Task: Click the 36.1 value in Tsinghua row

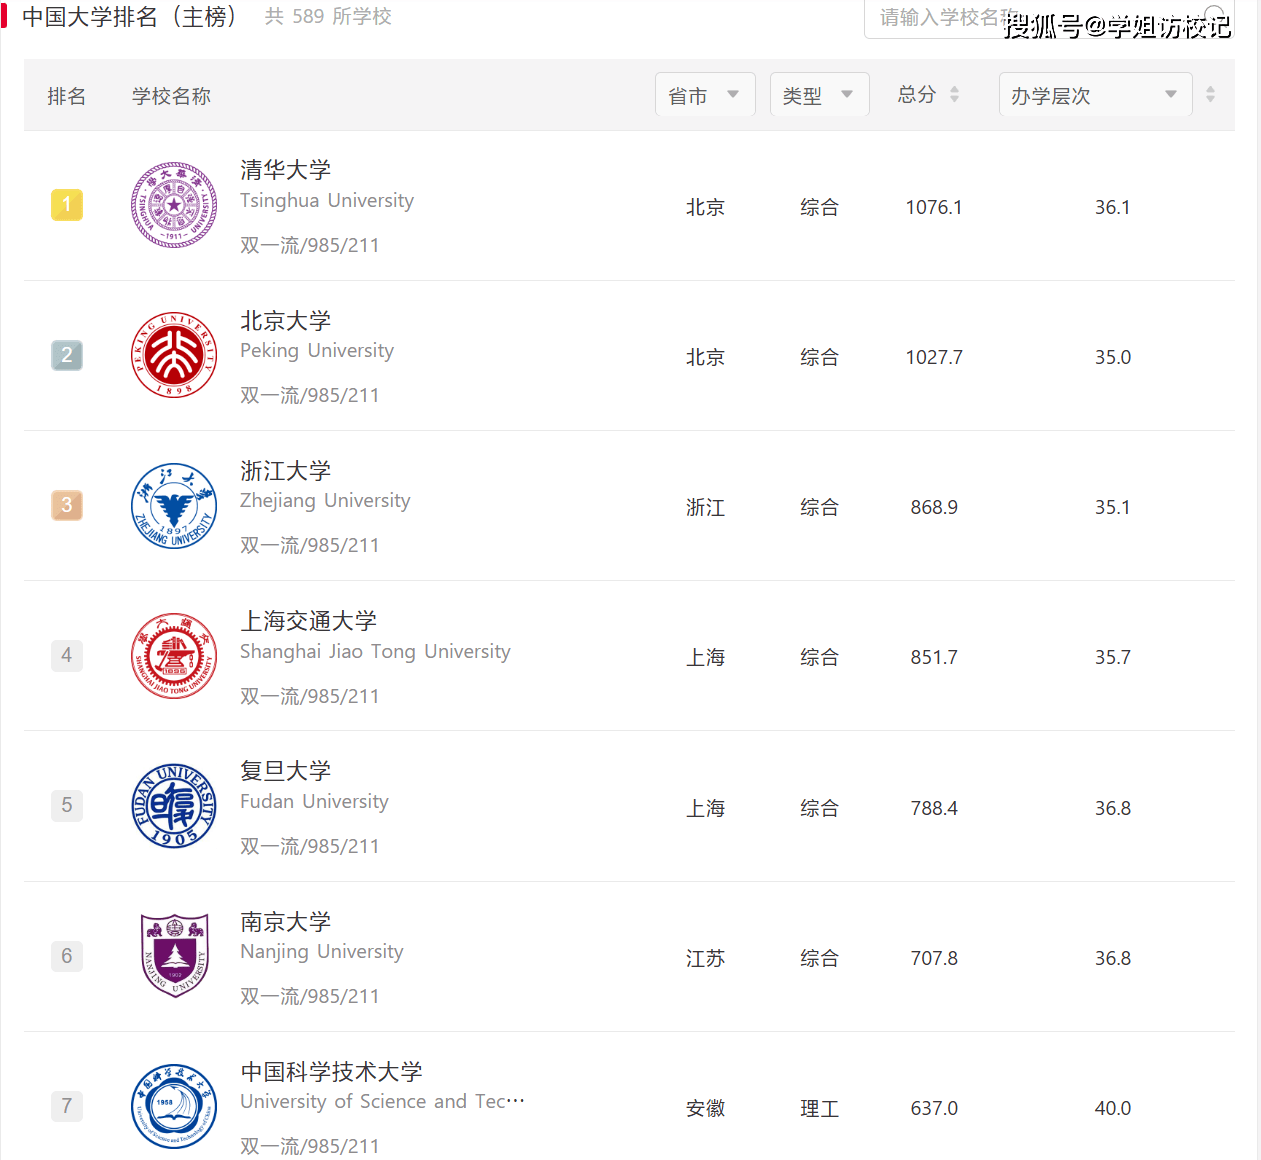Action: 1113,207
